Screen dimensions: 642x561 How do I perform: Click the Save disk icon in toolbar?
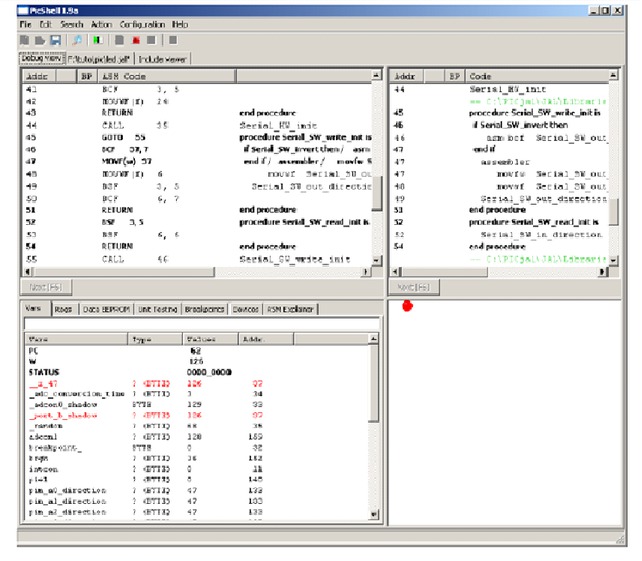[56, 41]
